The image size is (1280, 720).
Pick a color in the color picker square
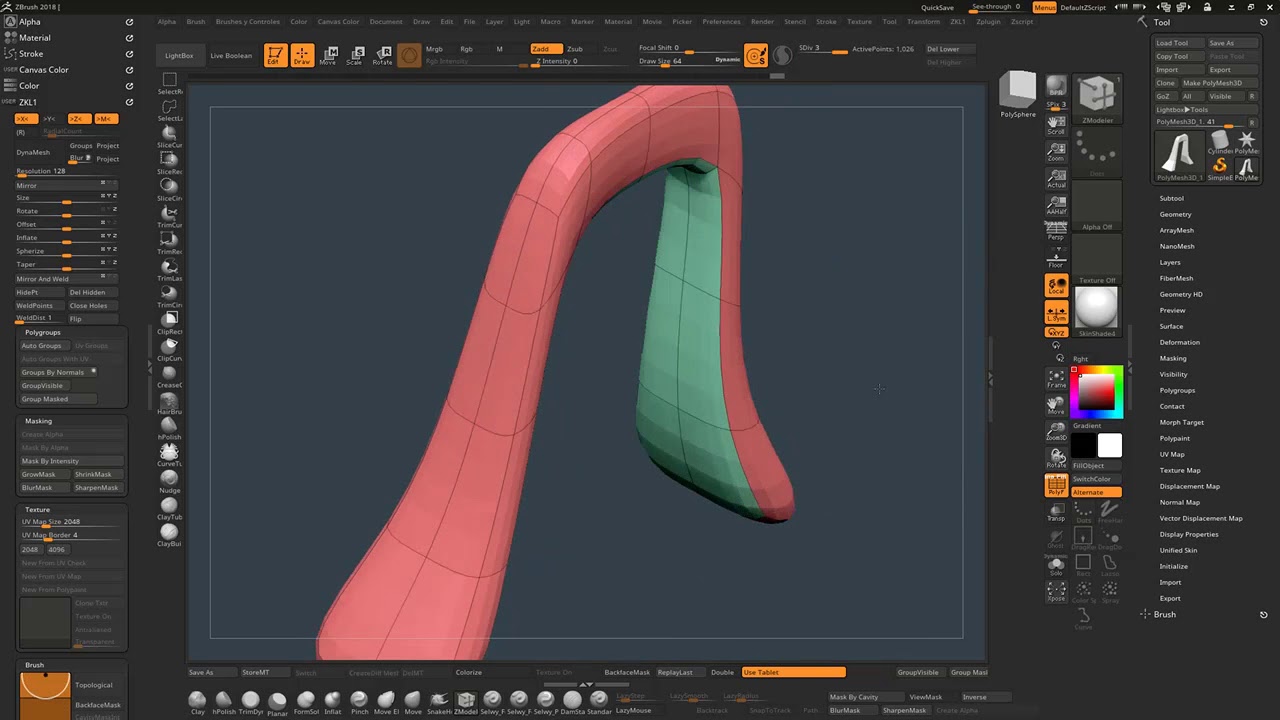point(1097,390)
